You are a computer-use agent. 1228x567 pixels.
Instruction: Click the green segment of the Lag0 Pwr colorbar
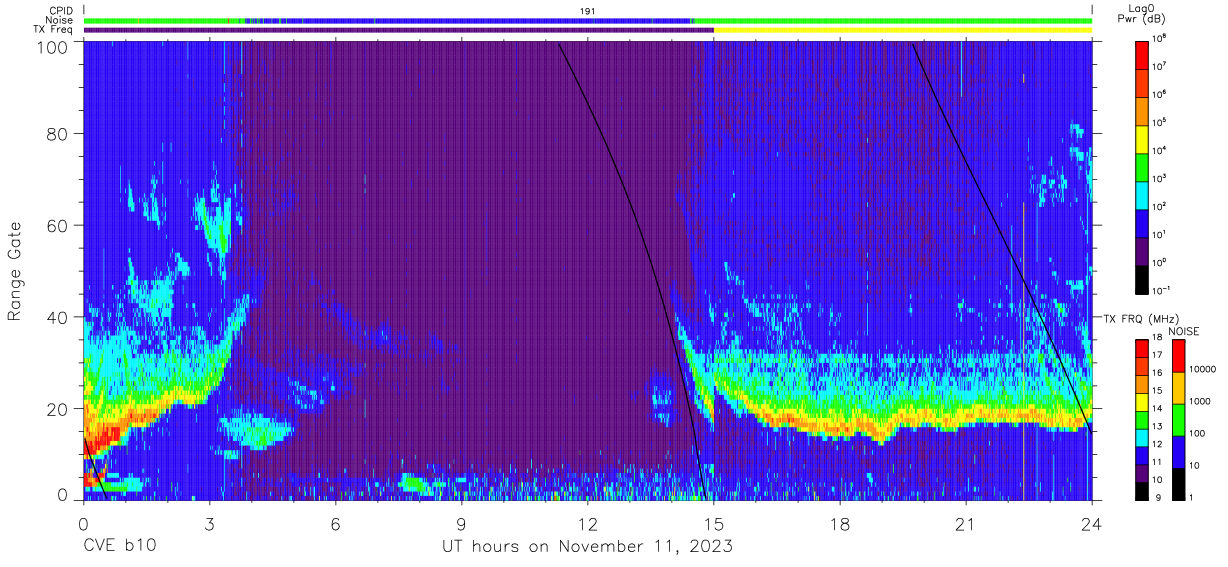click(x=1142, y=165)
